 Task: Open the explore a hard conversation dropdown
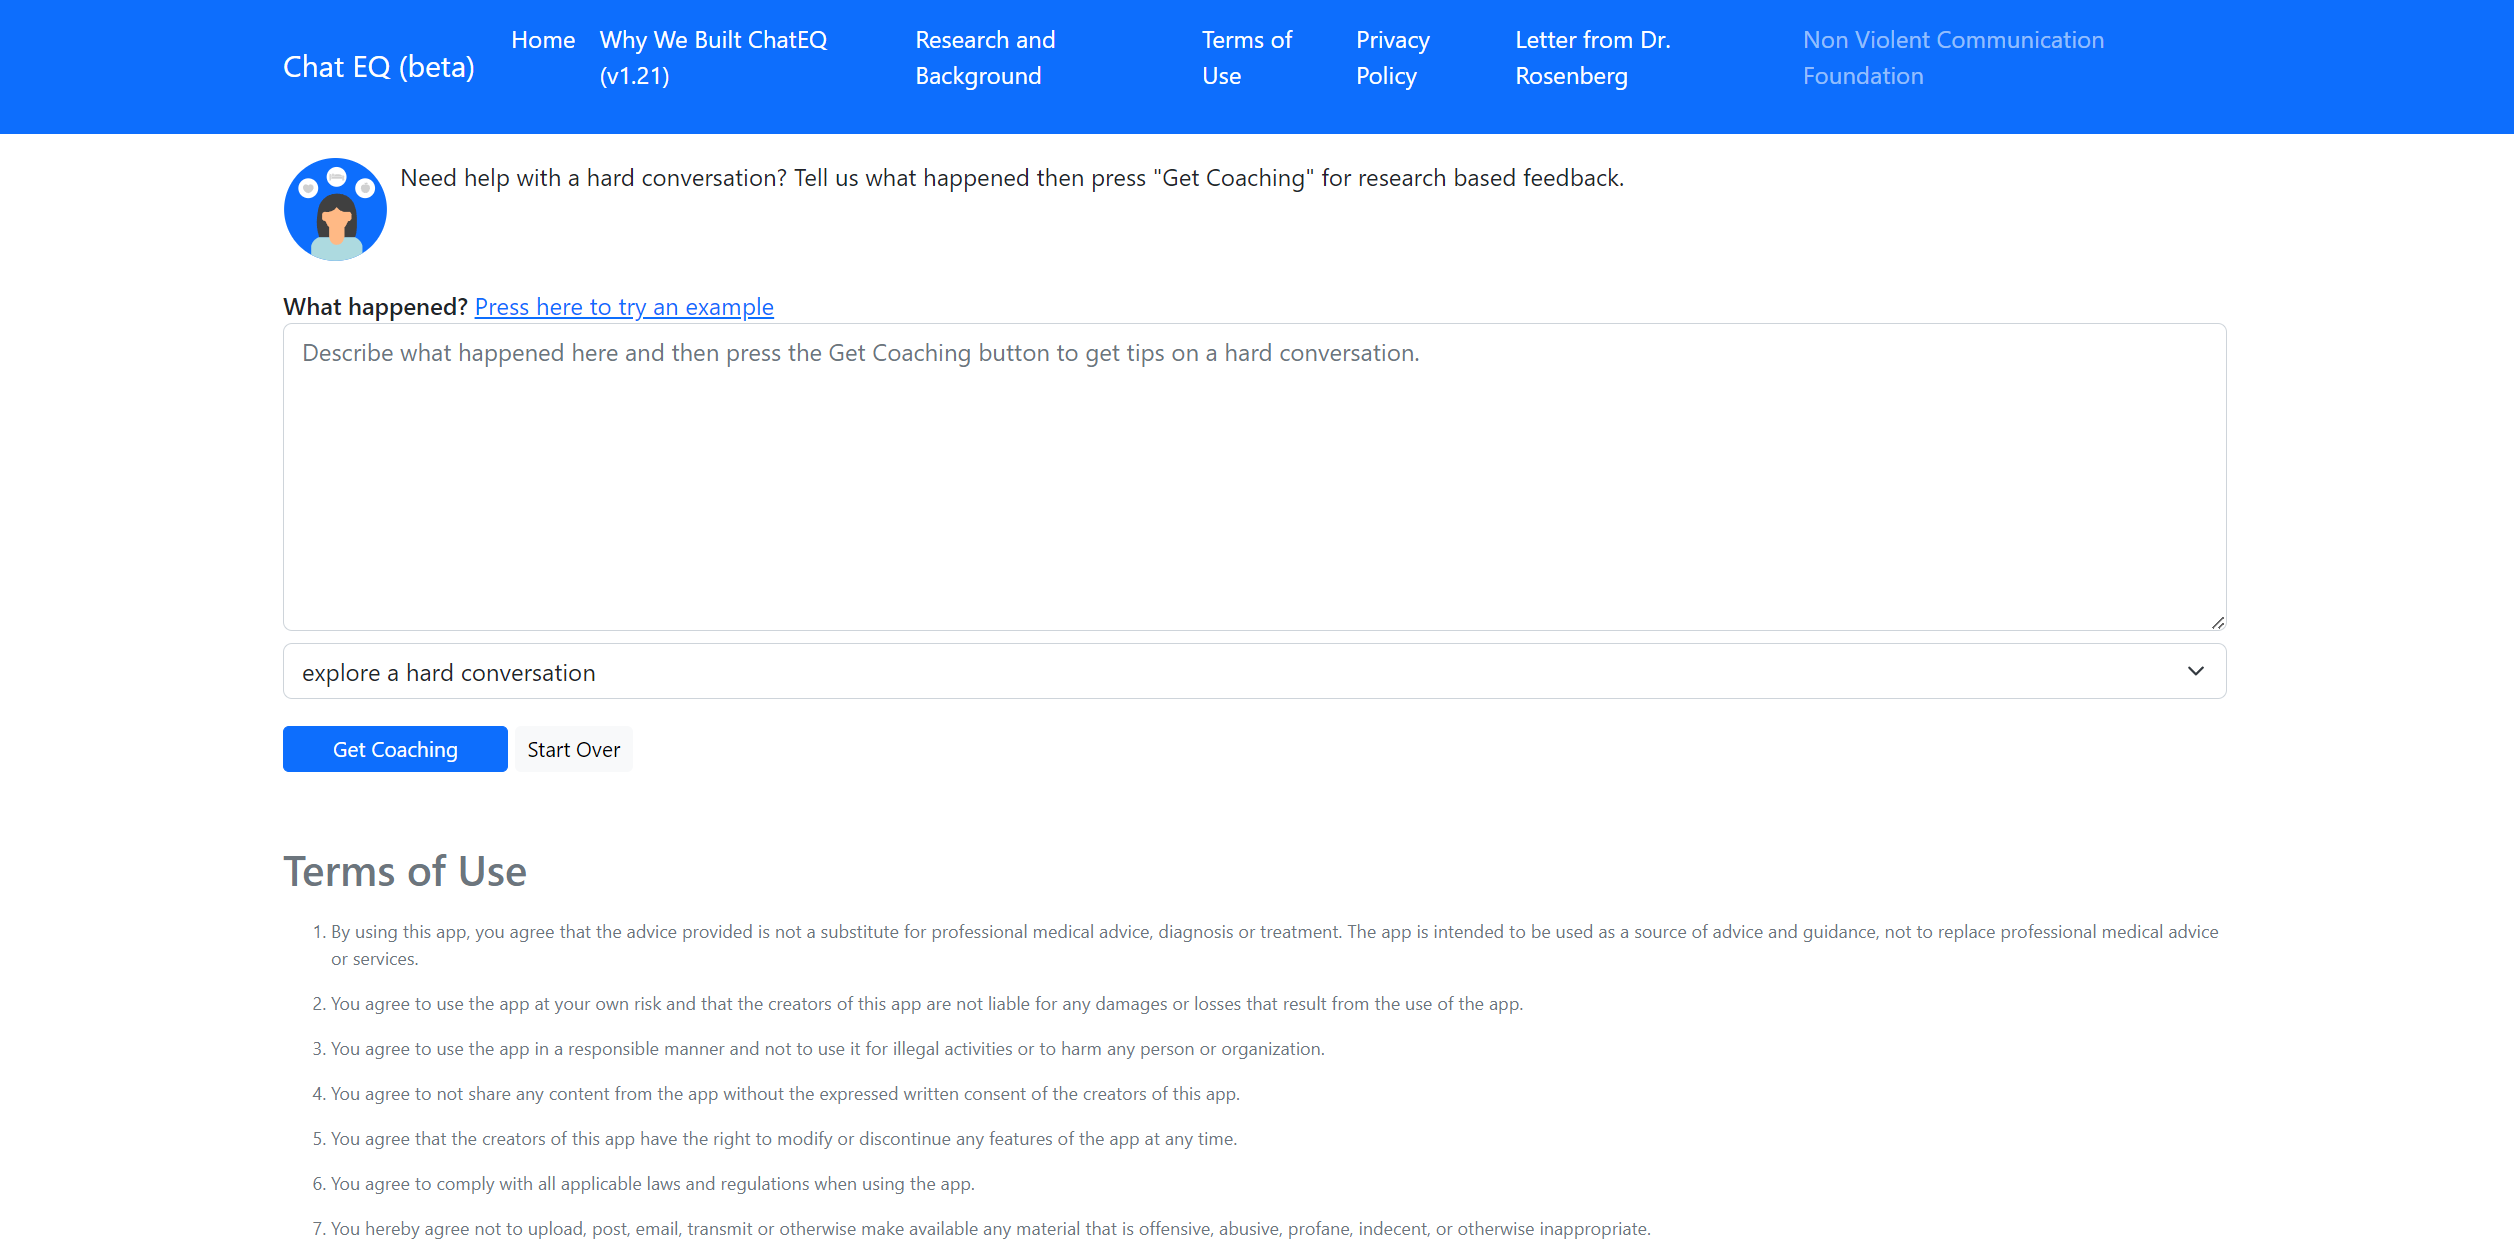click(x=1253, y=671)
